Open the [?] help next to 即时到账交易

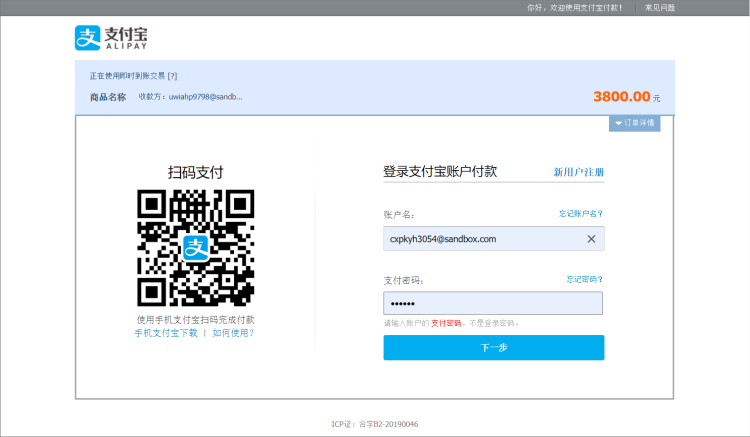point(172,76)
